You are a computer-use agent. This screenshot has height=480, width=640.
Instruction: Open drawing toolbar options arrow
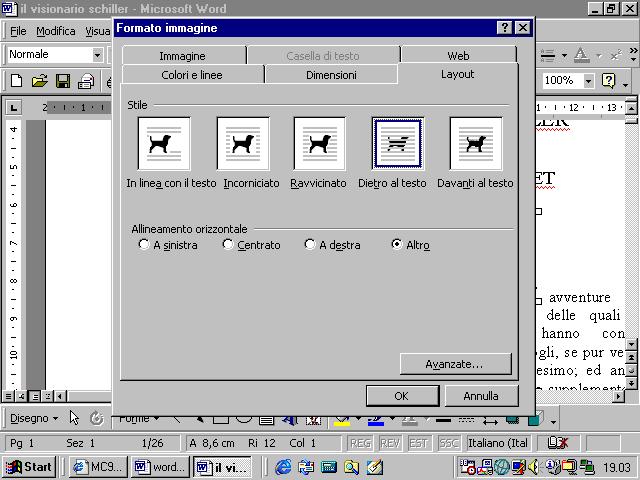pyautogui.click(x=553, y=422)
